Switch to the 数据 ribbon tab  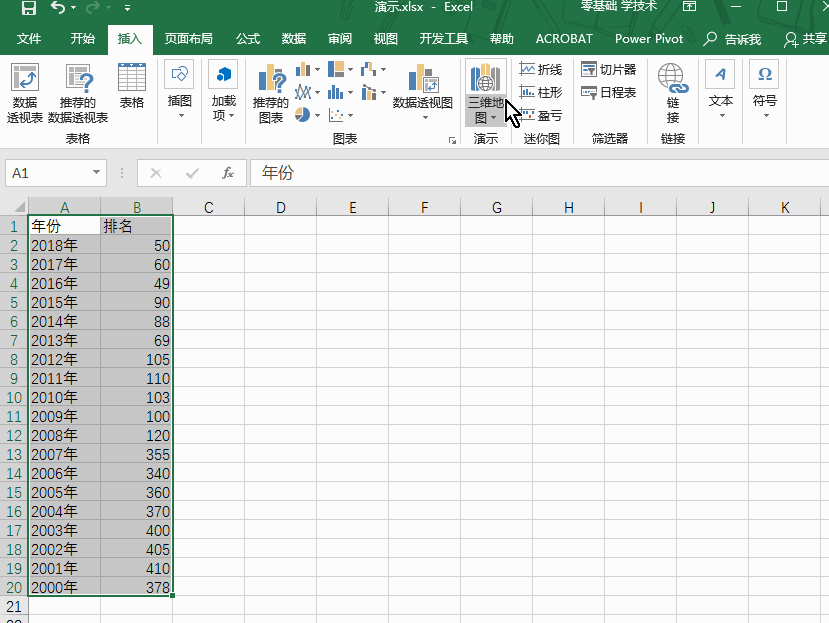click(x=294, y=39)
